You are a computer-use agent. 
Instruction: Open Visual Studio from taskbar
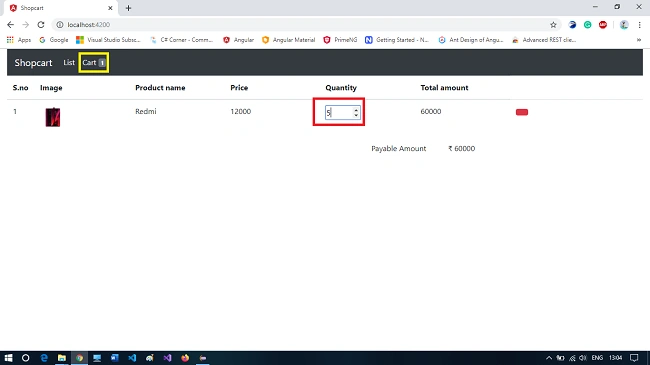tap(167, 358)
